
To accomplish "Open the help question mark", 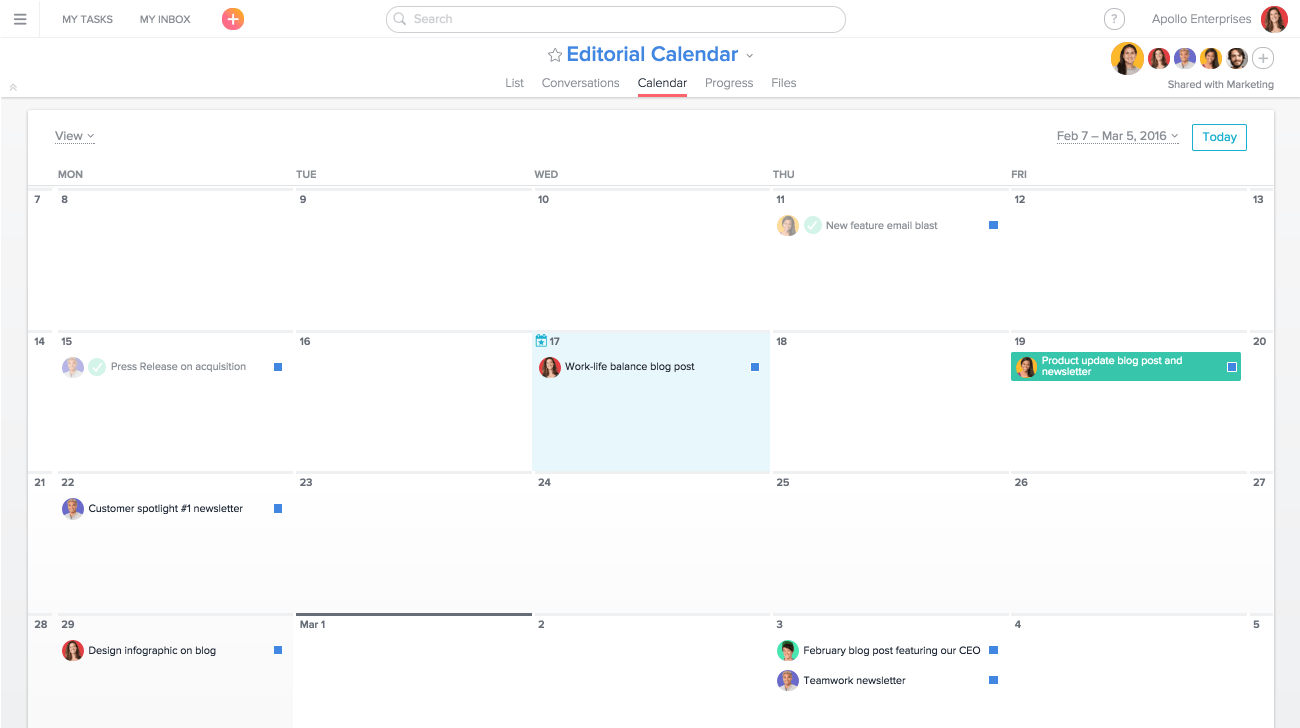I will 1114,18.
